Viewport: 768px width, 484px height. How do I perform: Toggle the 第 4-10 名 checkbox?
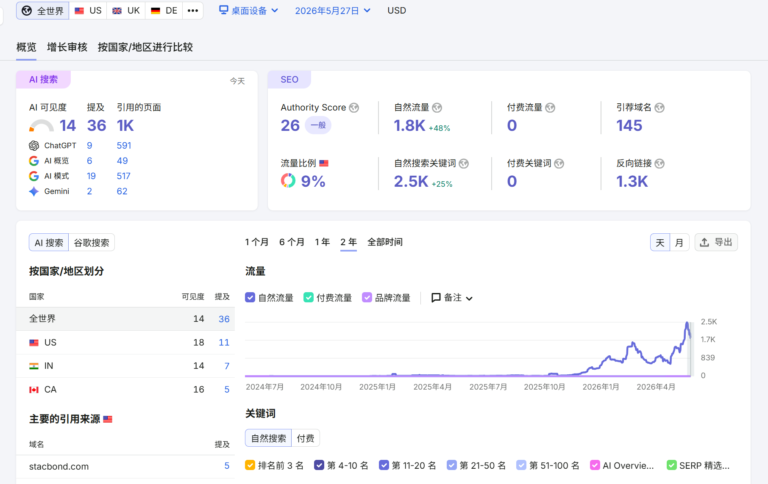point(319,465)
